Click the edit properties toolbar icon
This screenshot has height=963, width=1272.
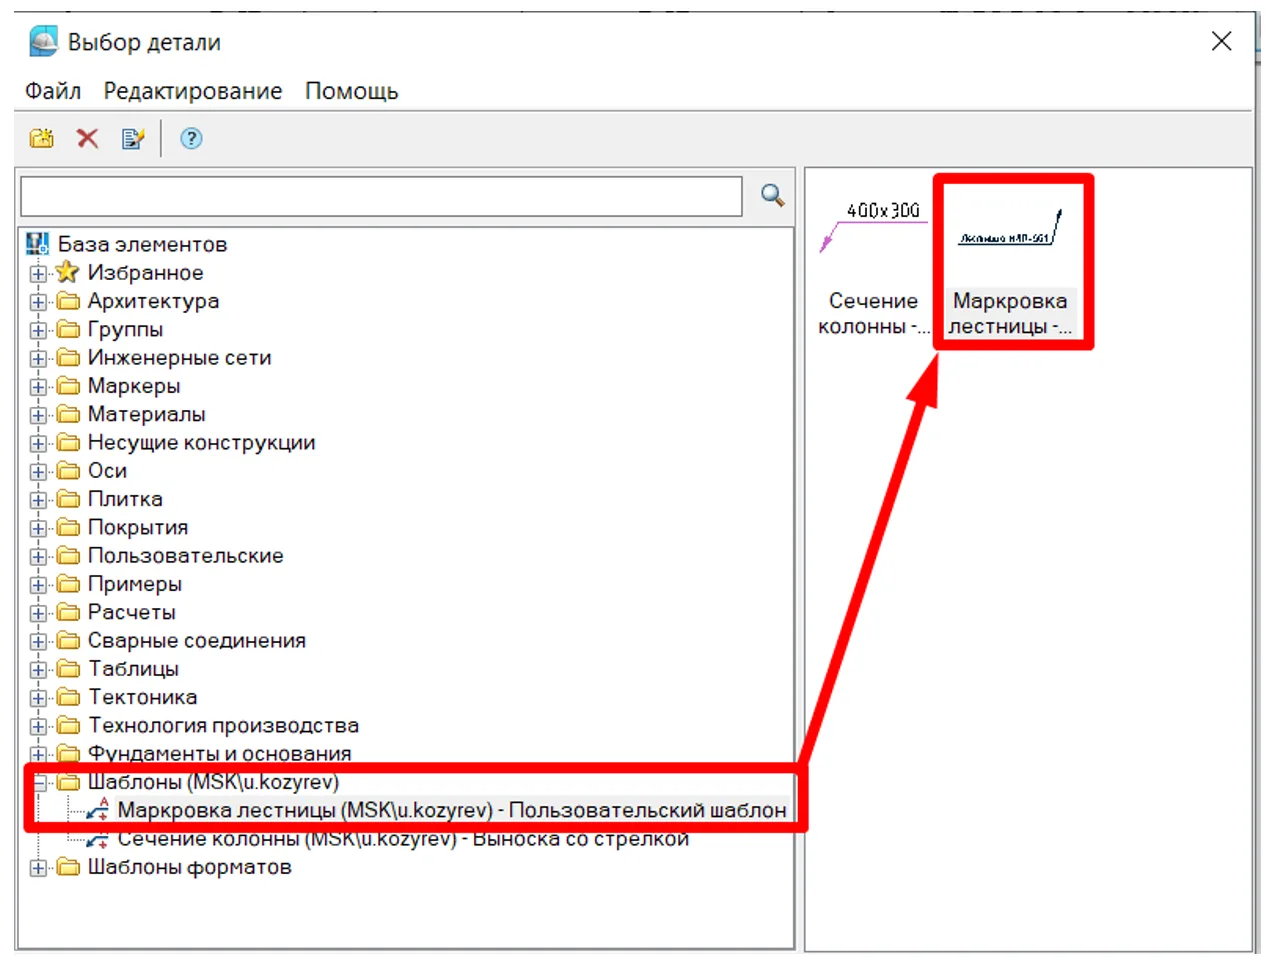tap(133, 139)
